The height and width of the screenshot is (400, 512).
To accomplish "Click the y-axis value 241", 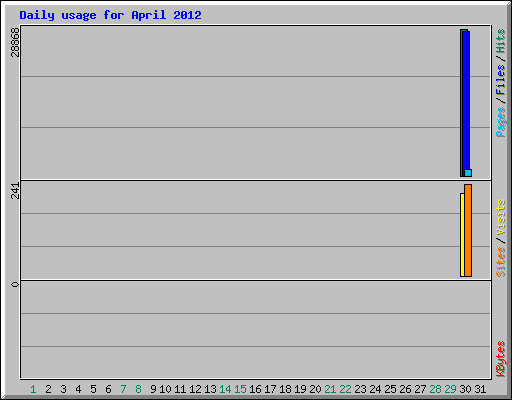I will (x=15, y=191).
